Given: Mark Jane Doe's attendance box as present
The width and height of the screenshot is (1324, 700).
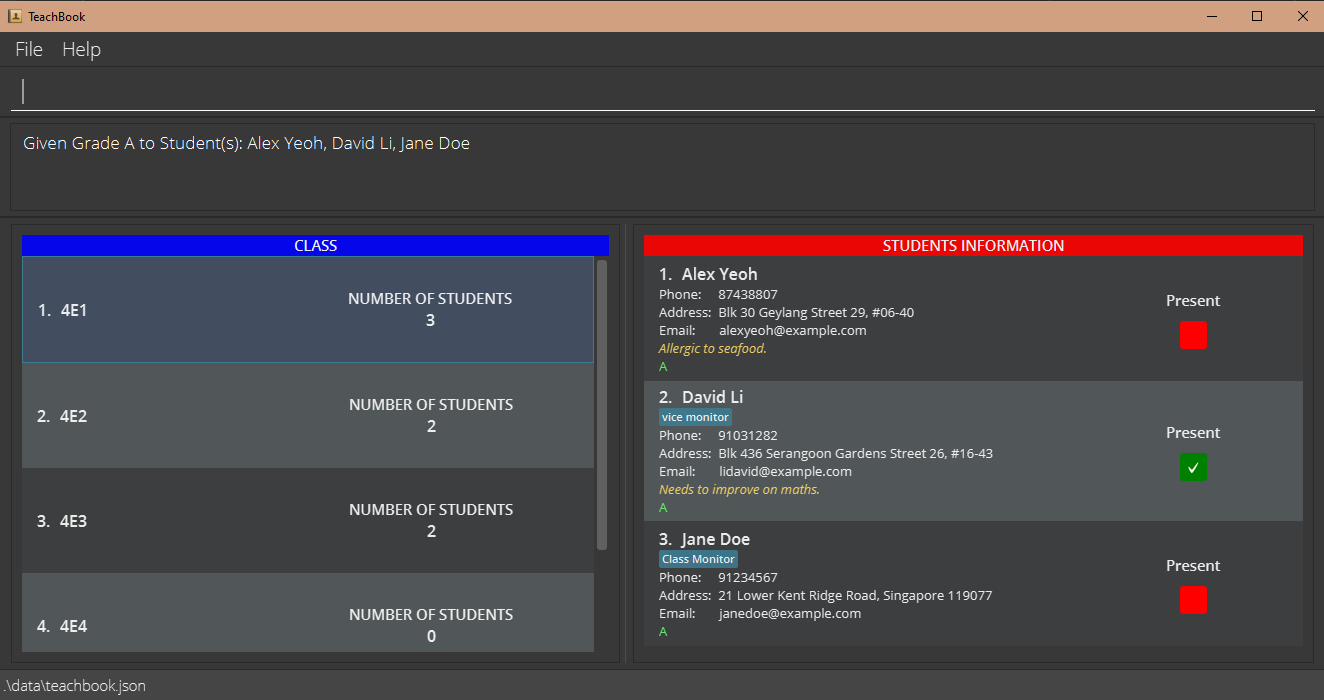Looking at the screenshot, I should [x=1193, y=600].
